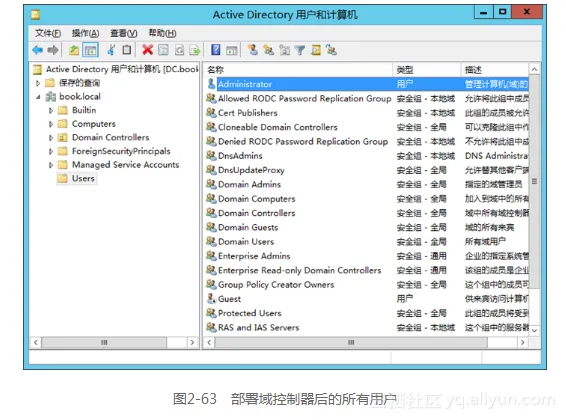Viewport: 566px width, 420px height.
Task: Click the Back arrow toolbar icon
Action: coord(38,50)
